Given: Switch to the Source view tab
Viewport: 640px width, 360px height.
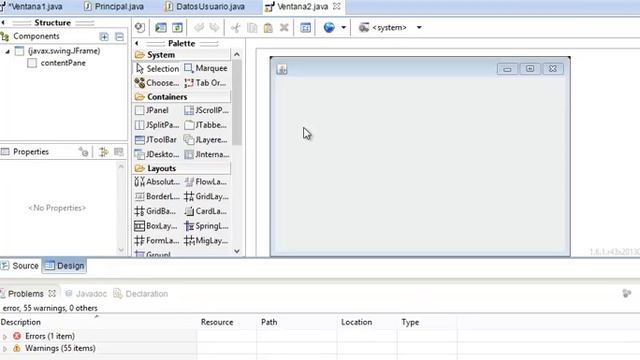Looking at the screenshot, I should pyautogui.click(x=20, y=266).
